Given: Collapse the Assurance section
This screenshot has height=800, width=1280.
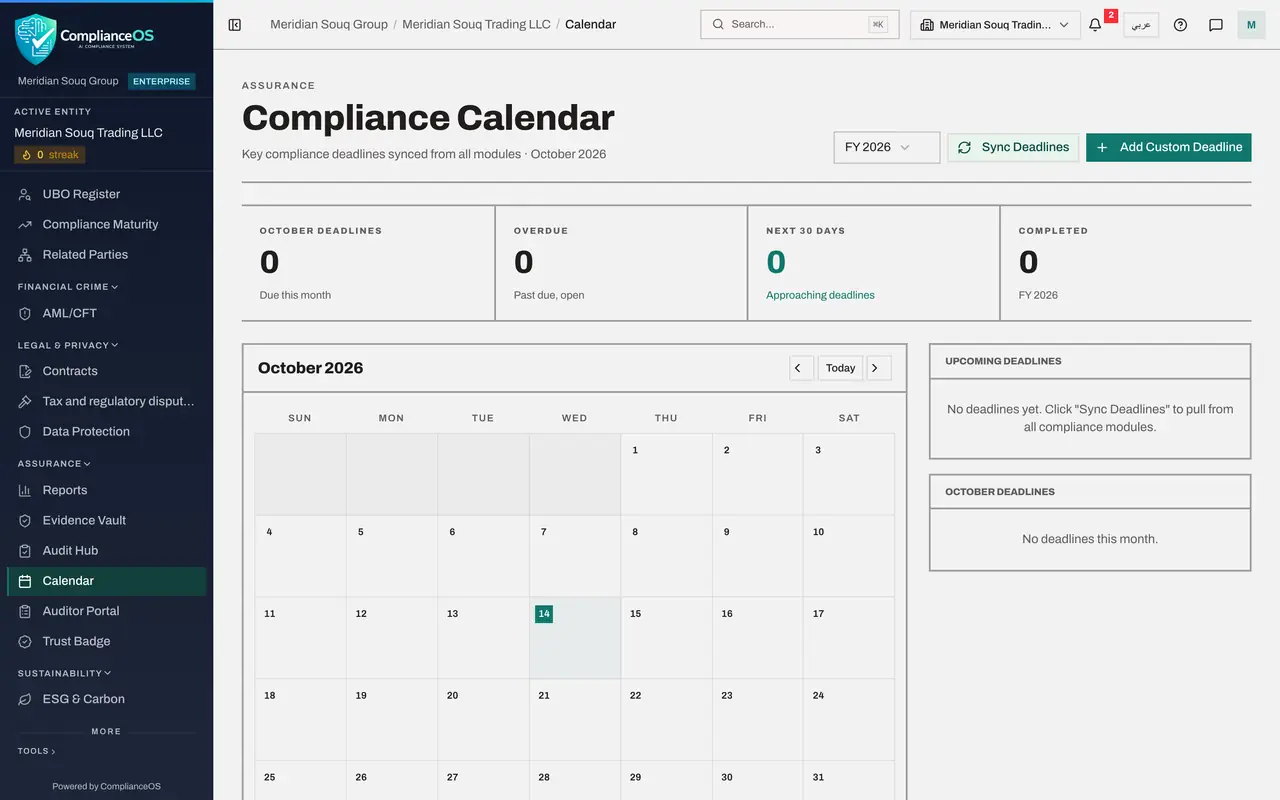Looking at the screenshot, I should pos(54,464).
